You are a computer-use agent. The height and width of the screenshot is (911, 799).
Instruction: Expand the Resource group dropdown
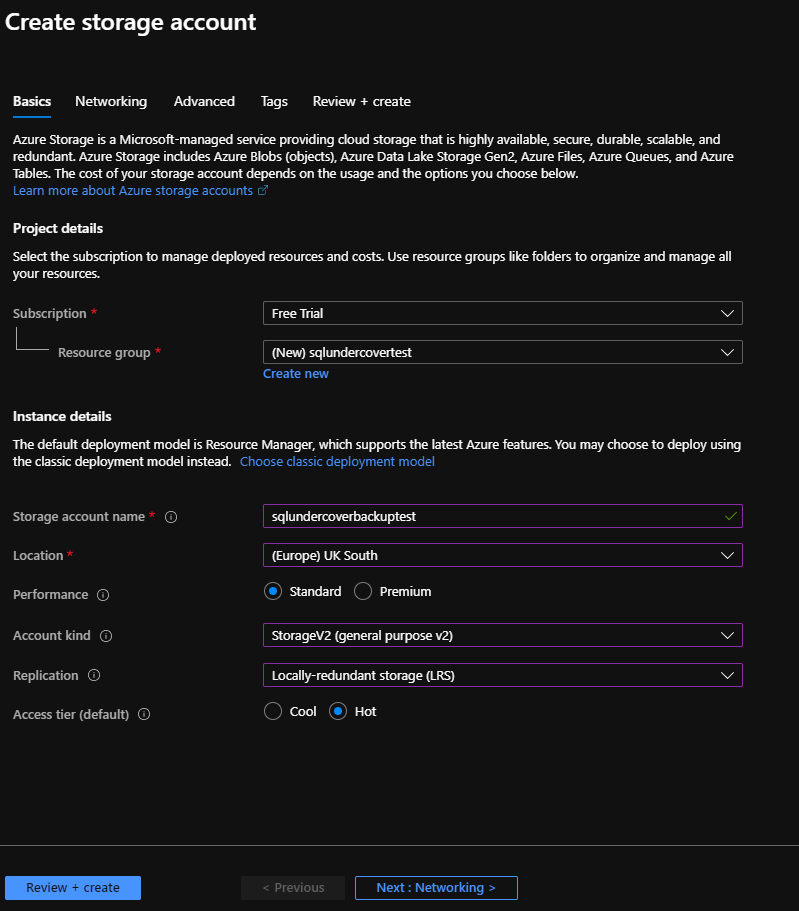pyautogui.click(x=502, y=352)
